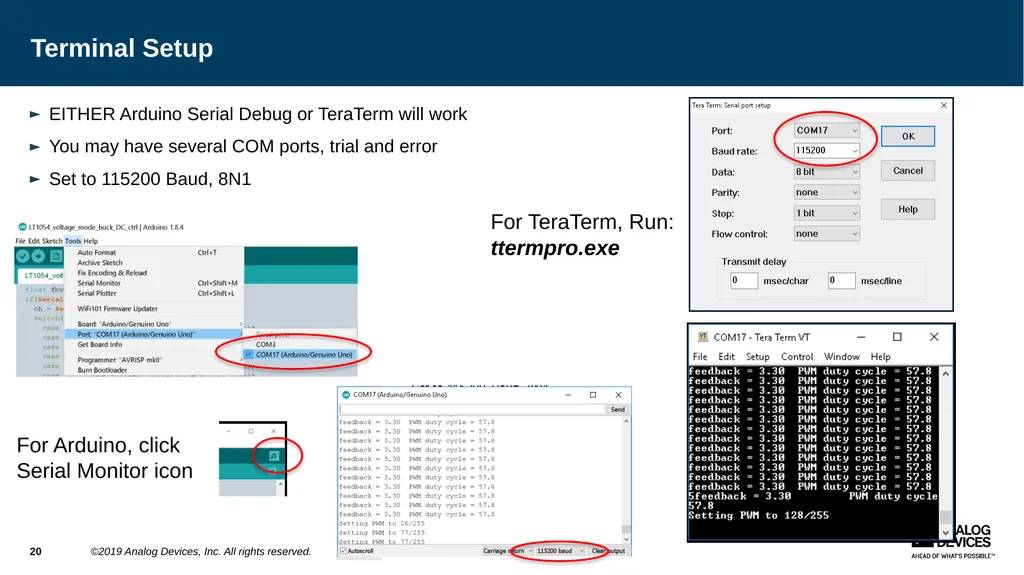Click the Tera Term terminal scrollbar up arrow
This screenshot has height=575, width=1024.
pyautogui.click(x=945, y=373)
